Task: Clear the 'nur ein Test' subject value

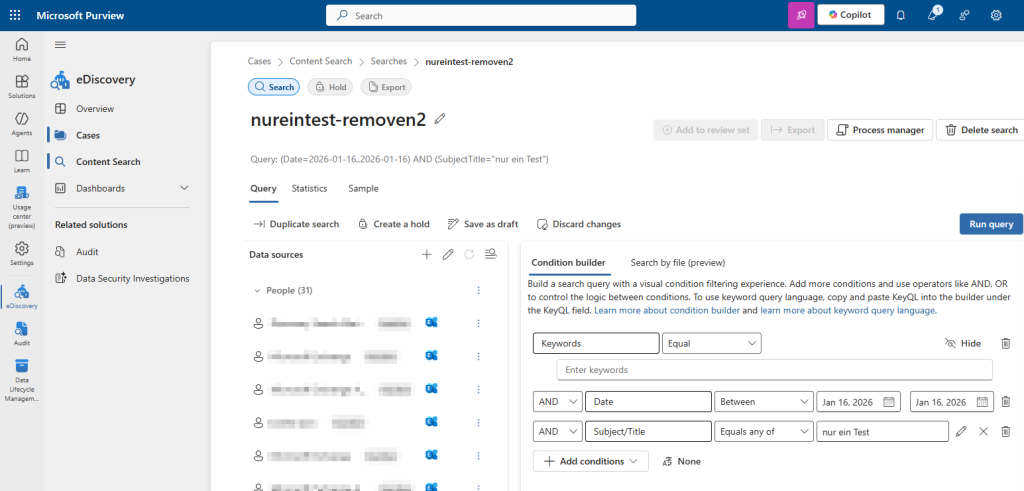Action: click(983, 431)
